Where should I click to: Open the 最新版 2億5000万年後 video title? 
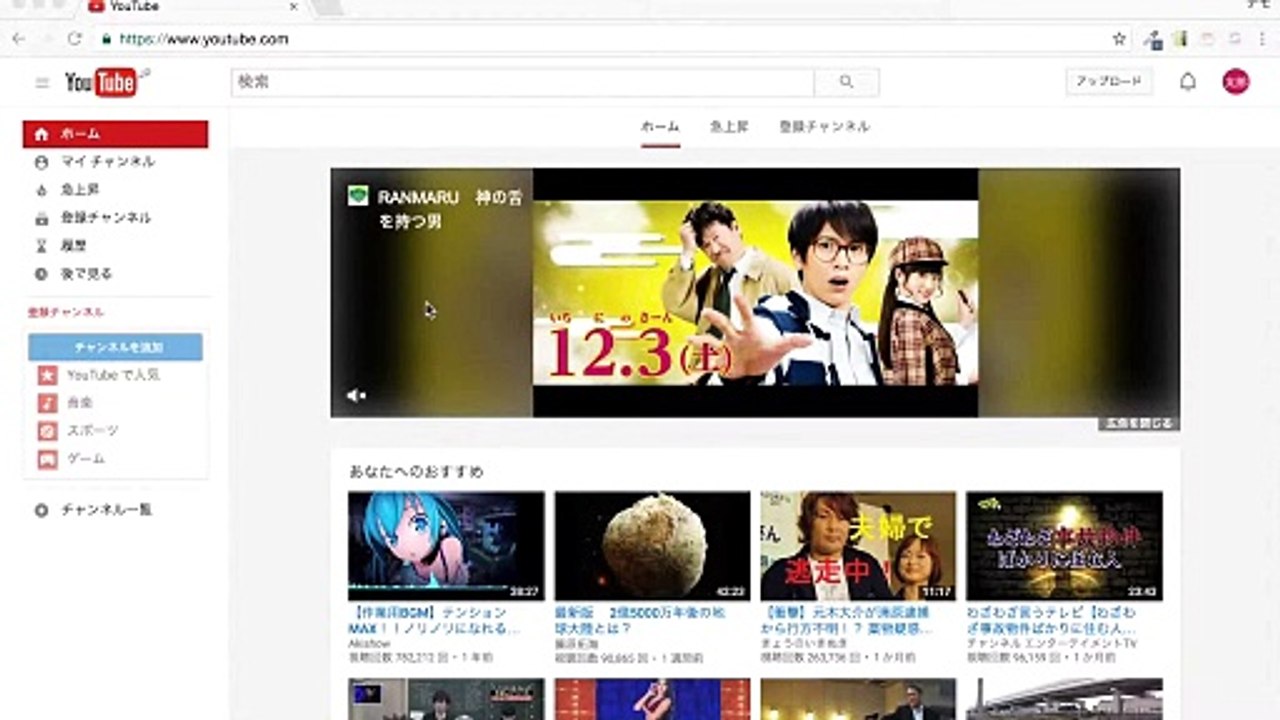tap(641, 620)
